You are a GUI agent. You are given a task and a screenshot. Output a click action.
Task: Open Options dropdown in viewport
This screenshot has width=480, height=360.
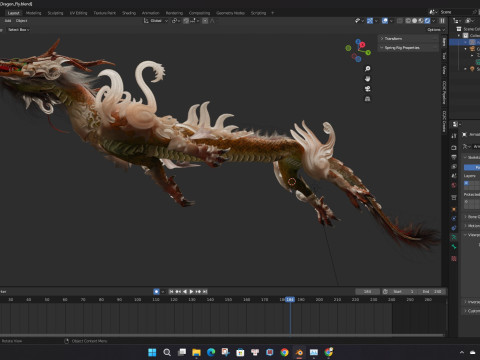pyautogui.click(x=436, y=30)
